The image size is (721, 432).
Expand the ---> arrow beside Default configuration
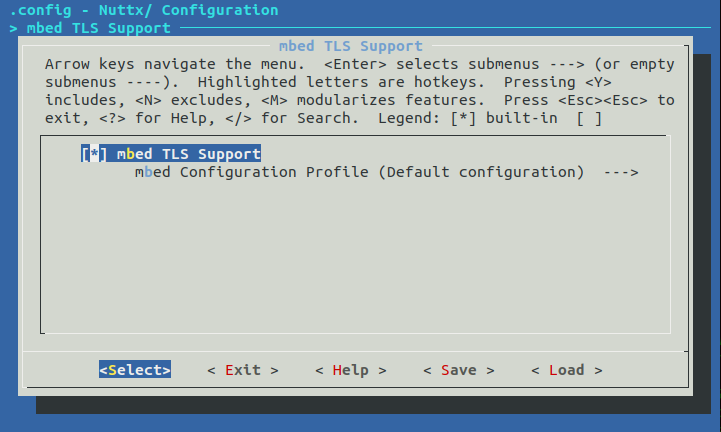pyautogui.click(x=621, y=173)
